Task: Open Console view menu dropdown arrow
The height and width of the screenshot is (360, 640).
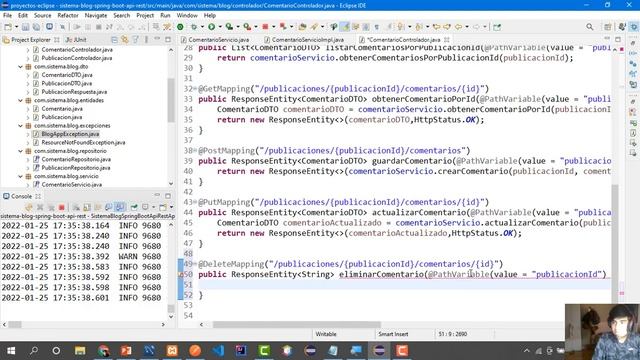Action: pyautogui.click(x=171, y=207)
